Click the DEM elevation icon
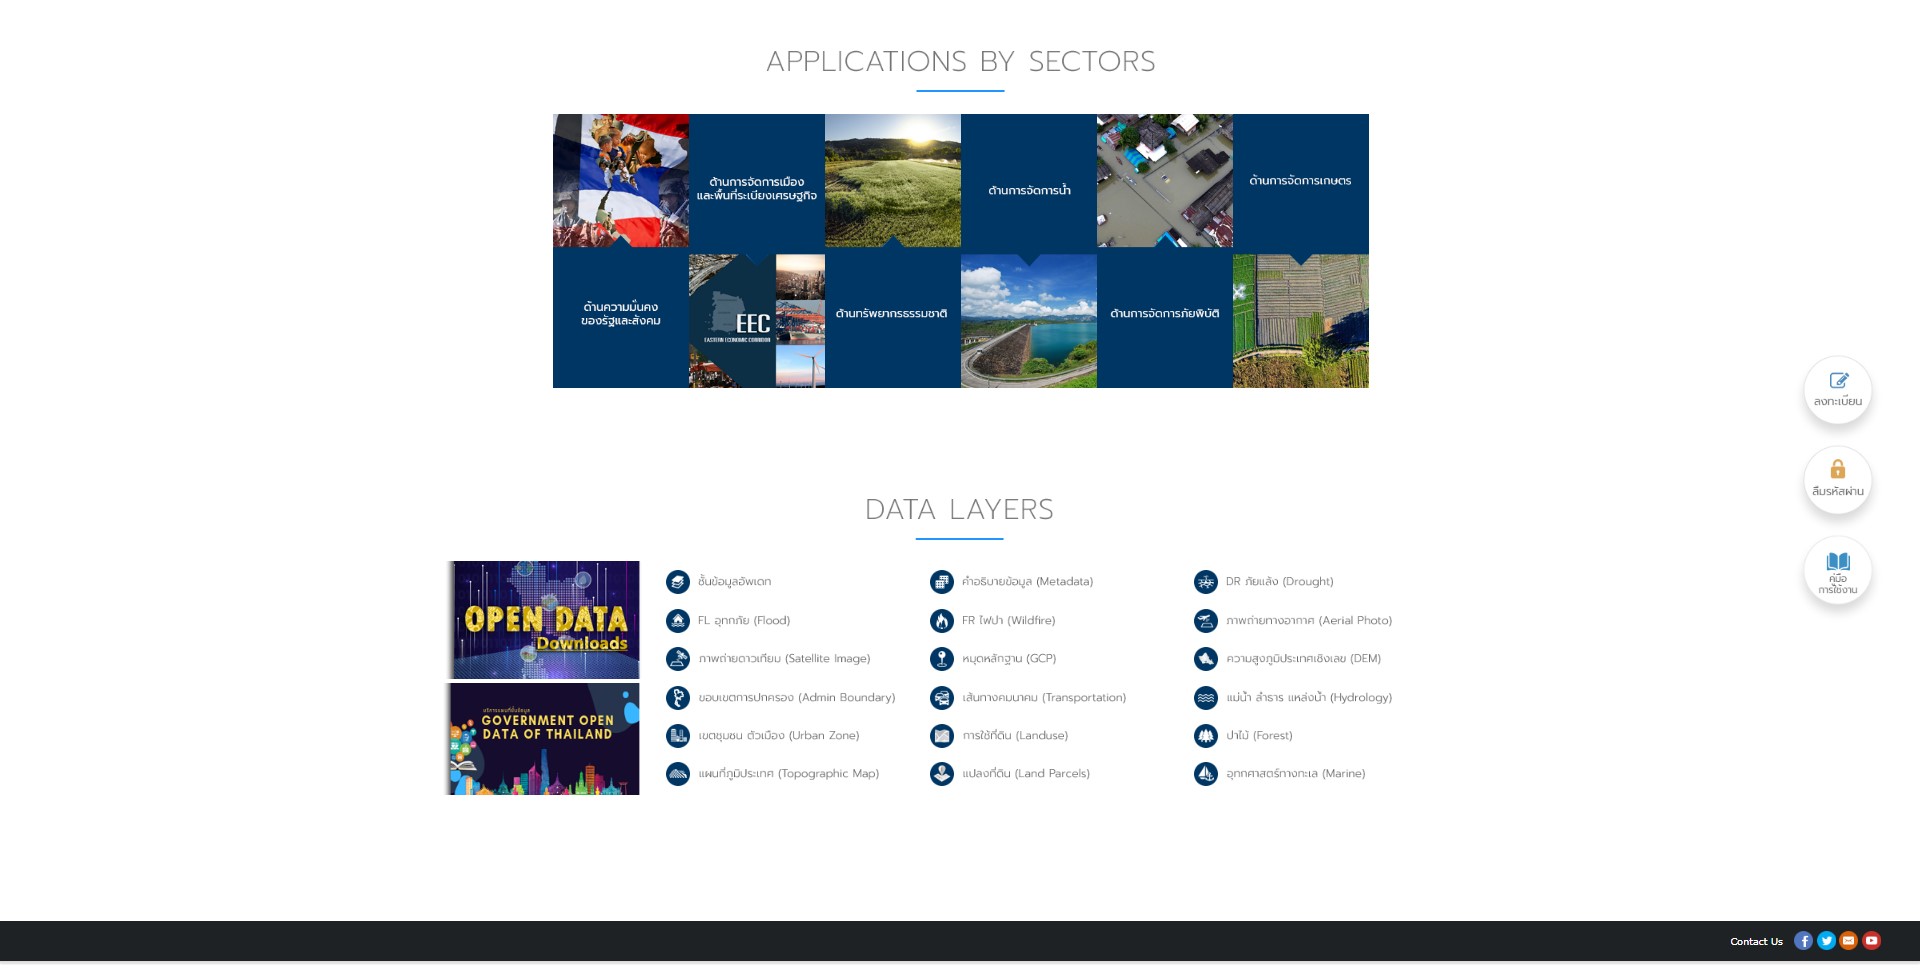Screen dimensions: 1920x977 click(1206, 659)
